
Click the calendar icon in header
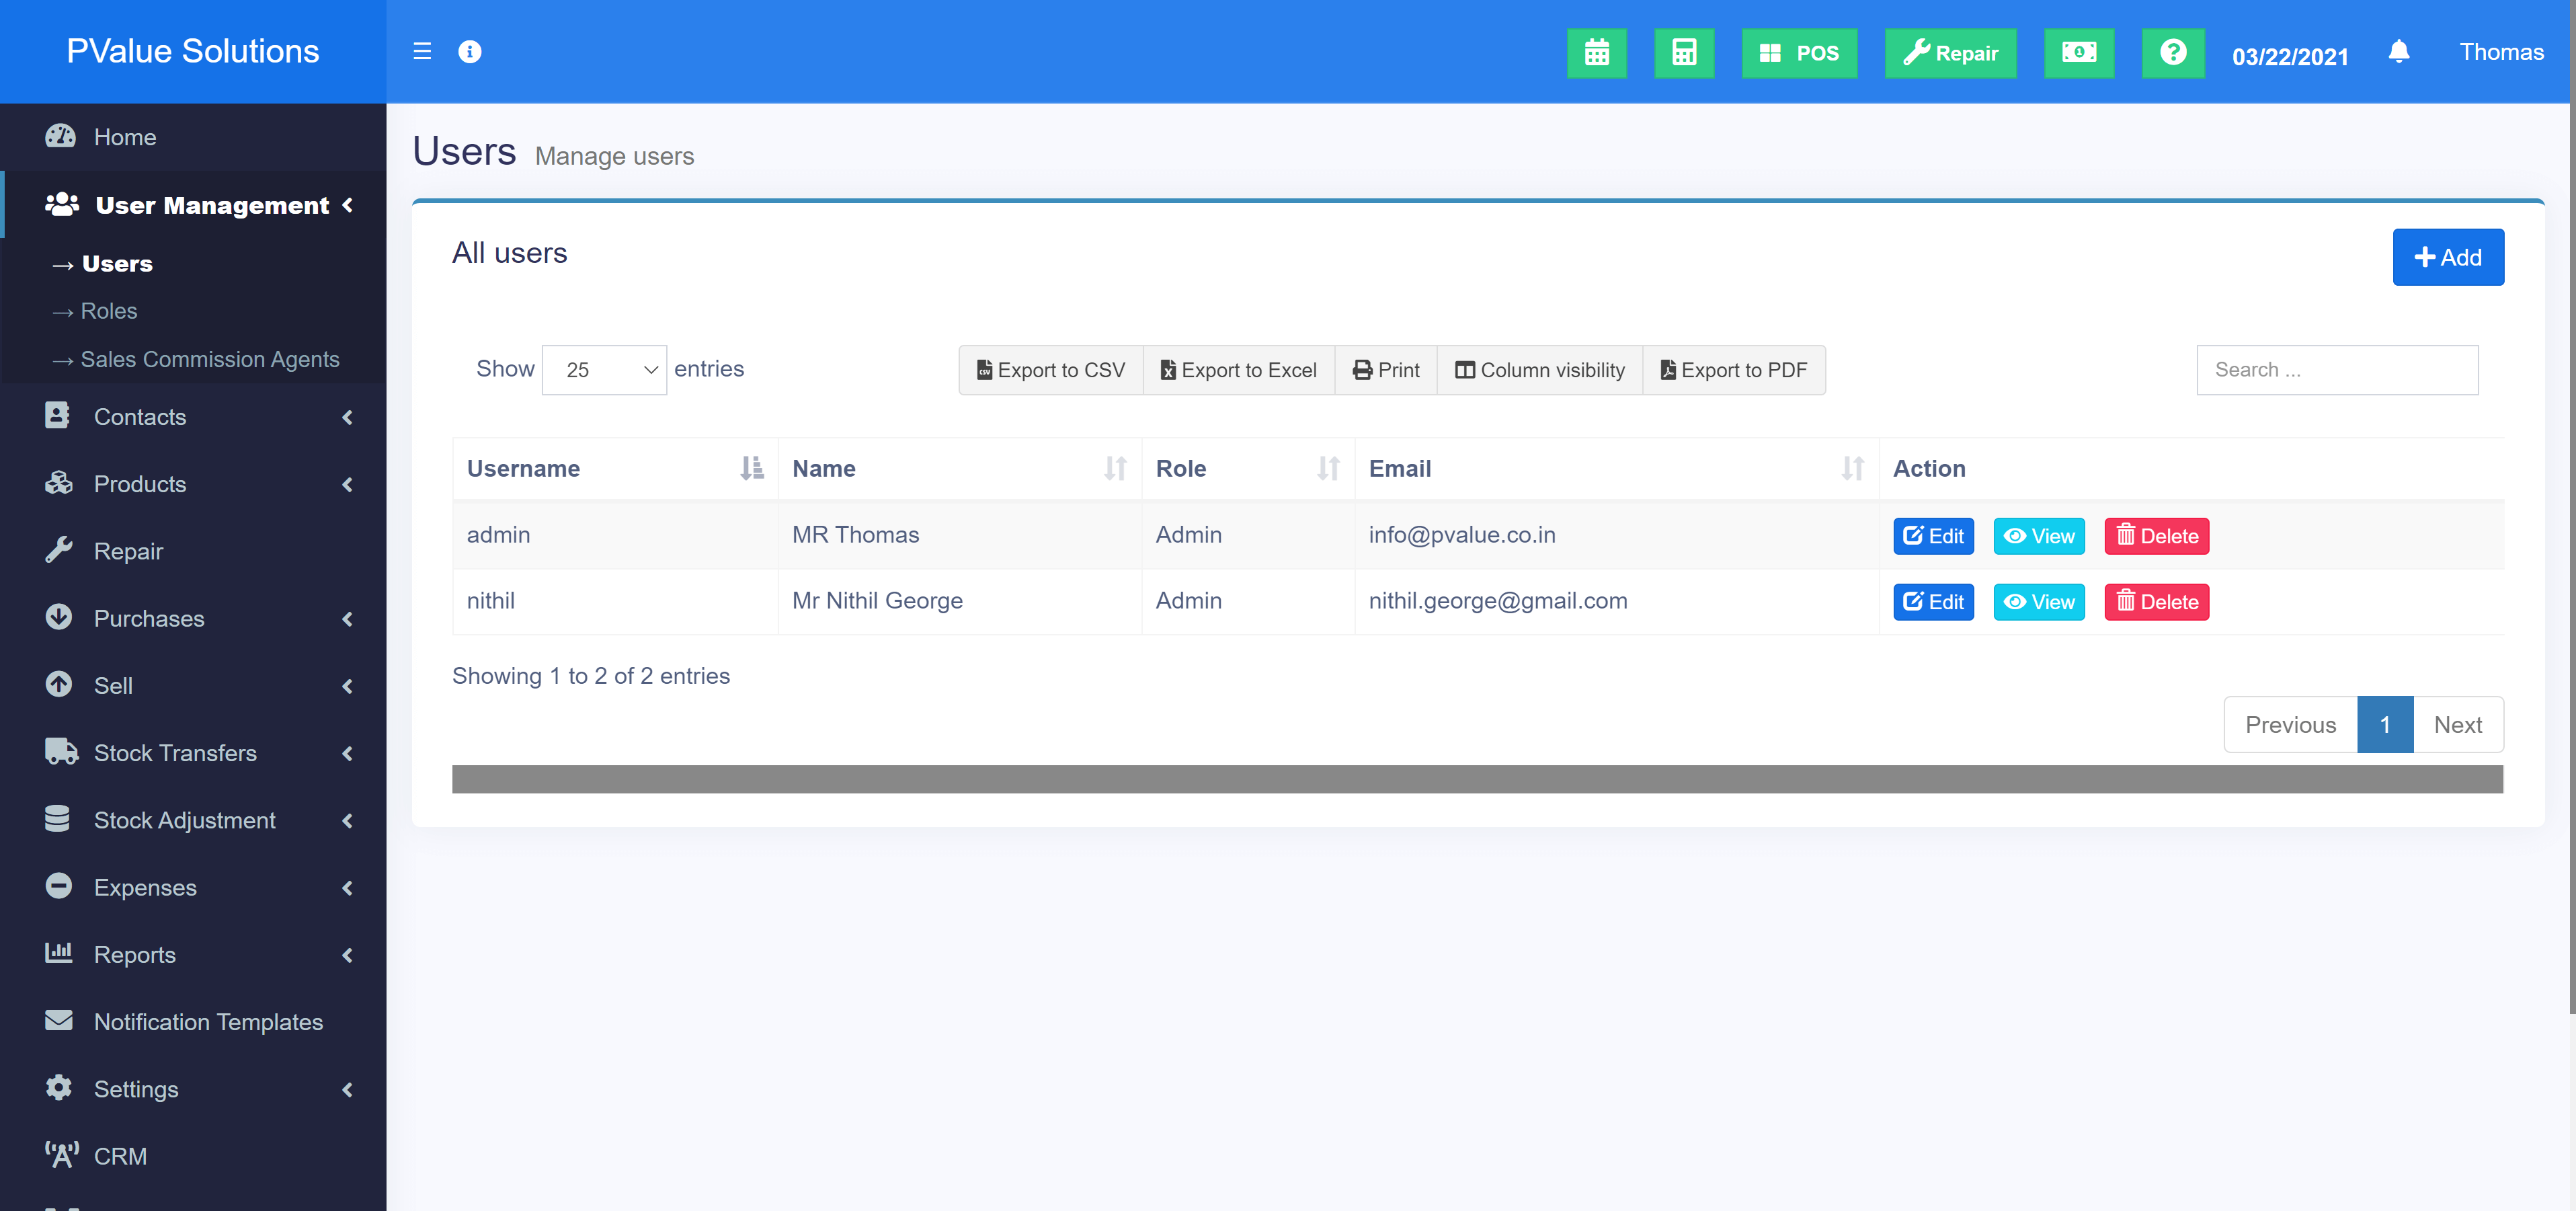click(1596, 53)
